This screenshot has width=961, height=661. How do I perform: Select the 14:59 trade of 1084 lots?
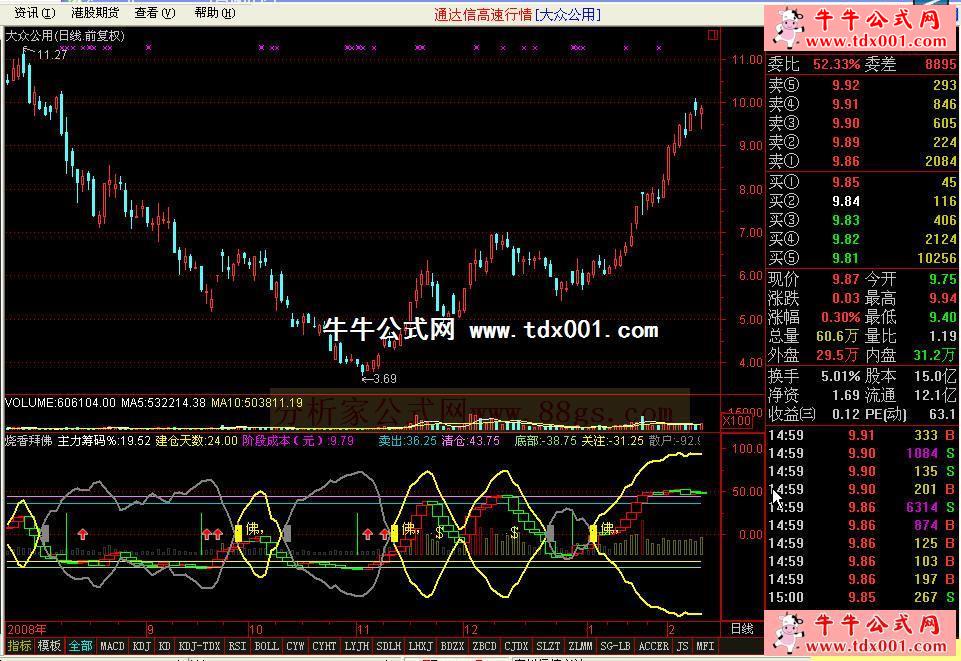tap(862, 453)
